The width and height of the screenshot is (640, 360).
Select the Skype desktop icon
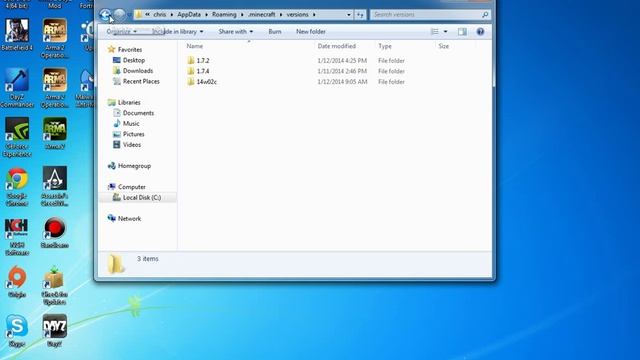tap(17, 331)
